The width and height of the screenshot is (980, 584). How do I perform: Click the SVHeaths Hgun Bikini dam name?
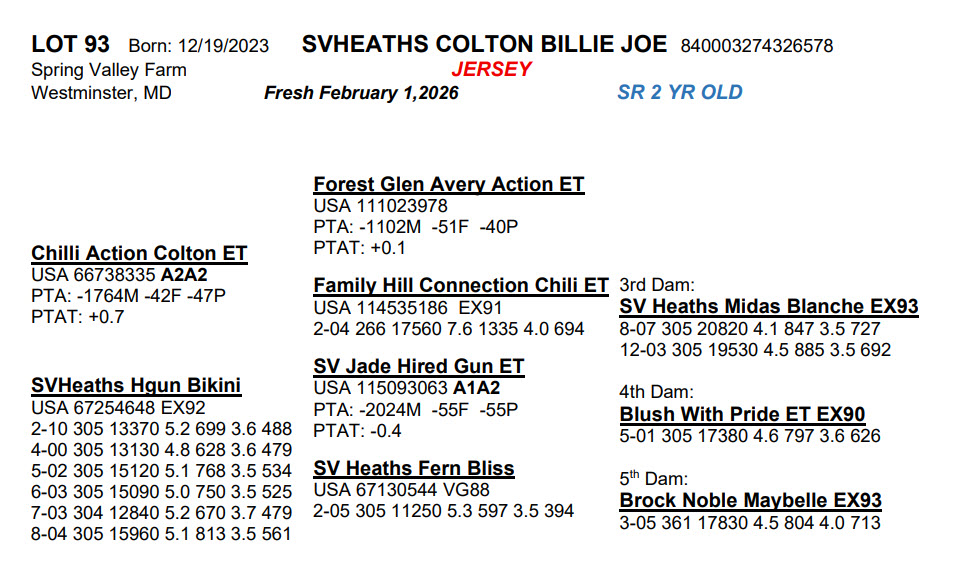[x=136, y=386]
